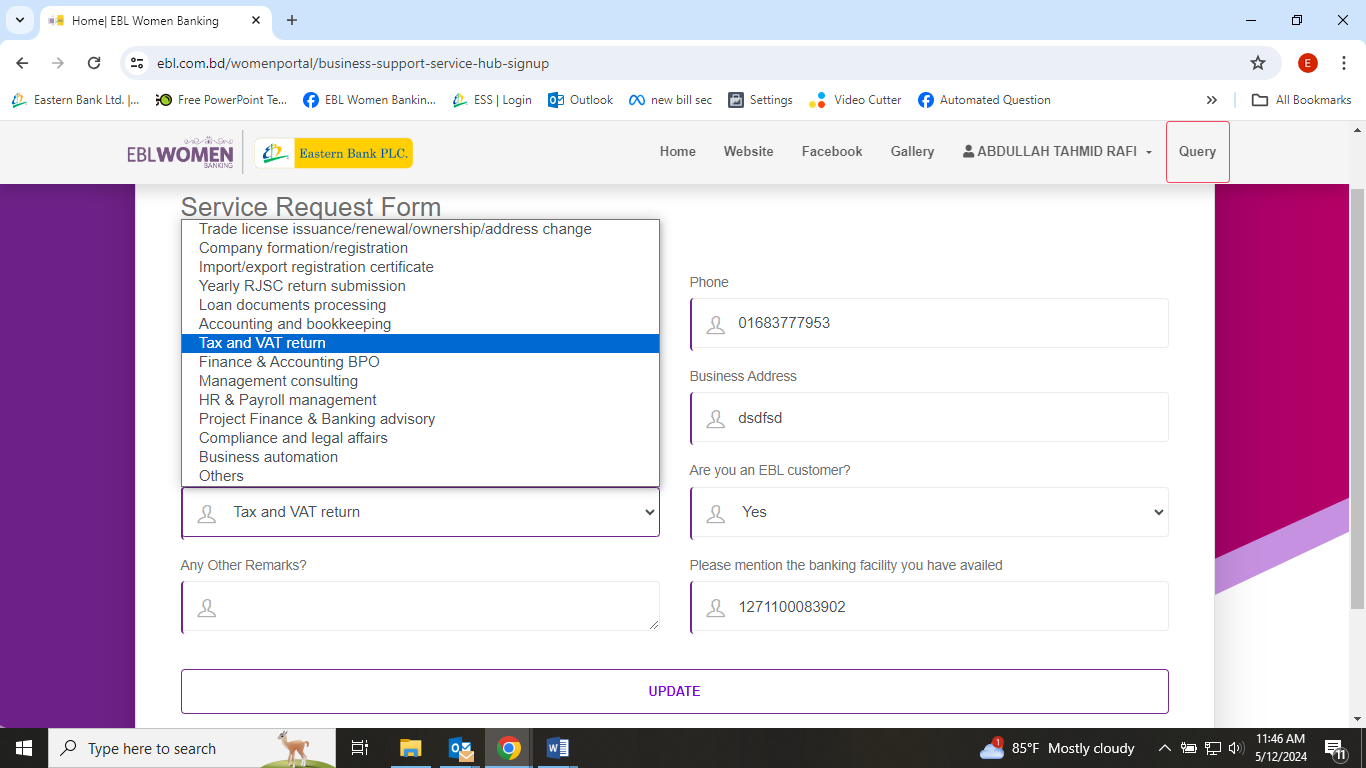Click the browser address bar URL
This screenshot has width=1366, height=768.
(353, 63)
